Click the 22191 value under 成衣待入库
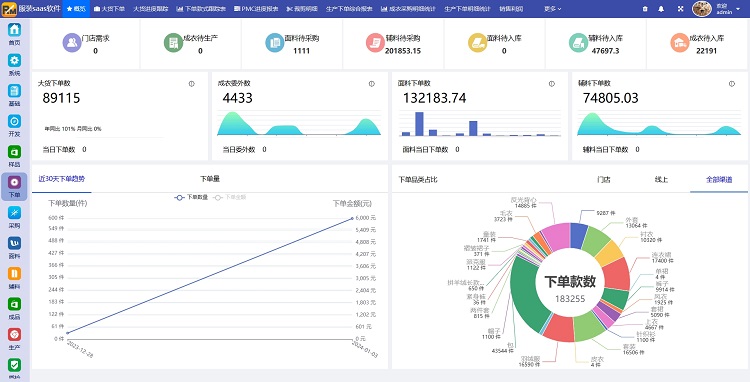The height and width of the screenshot is (382, 750). pos(706,51)
